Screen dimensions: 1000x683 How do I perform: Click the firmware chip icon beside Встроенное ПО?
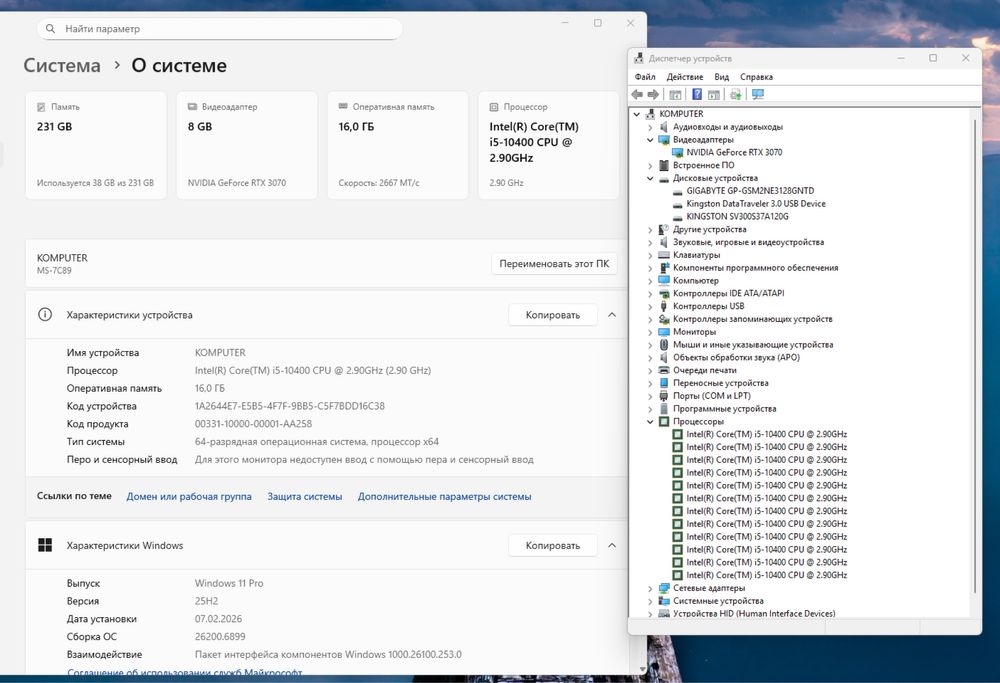click(664, 165)
